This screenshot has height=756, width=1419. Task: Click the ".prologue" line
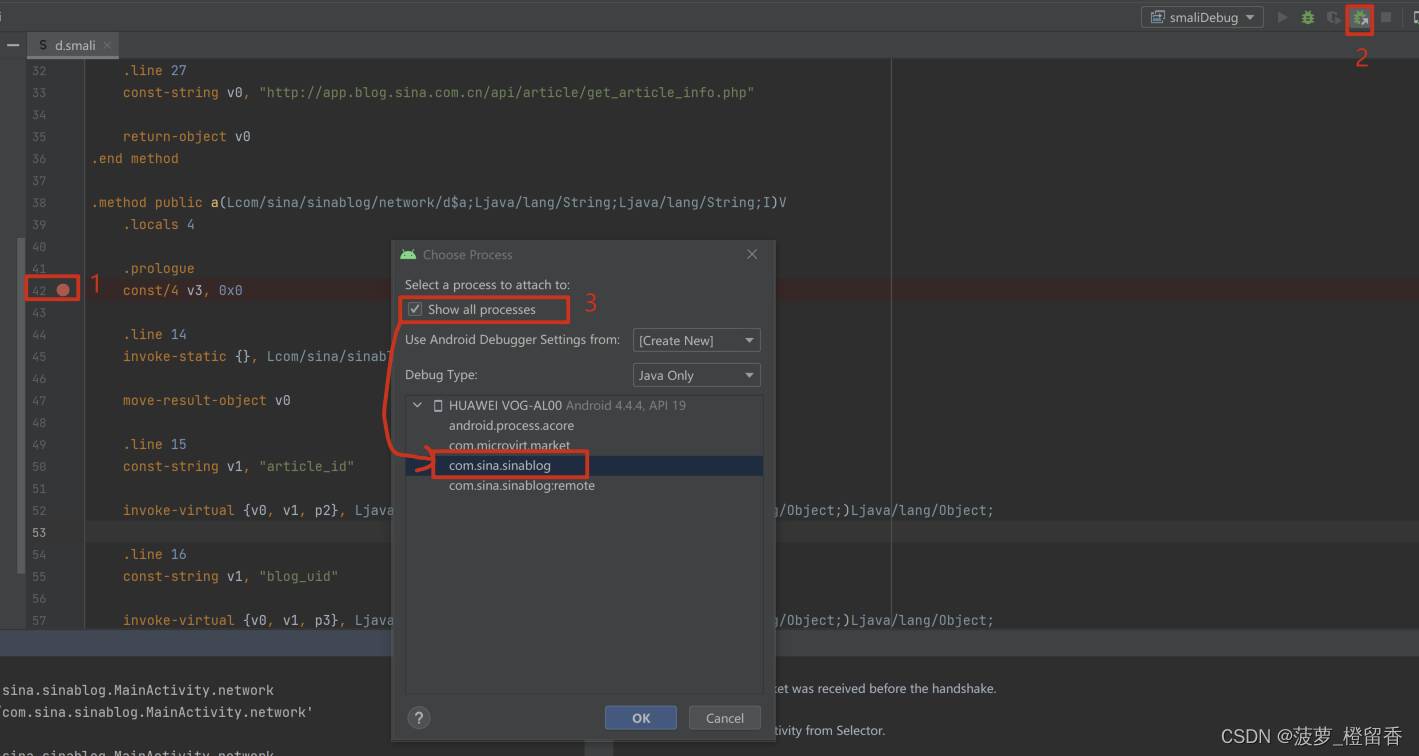158,268
